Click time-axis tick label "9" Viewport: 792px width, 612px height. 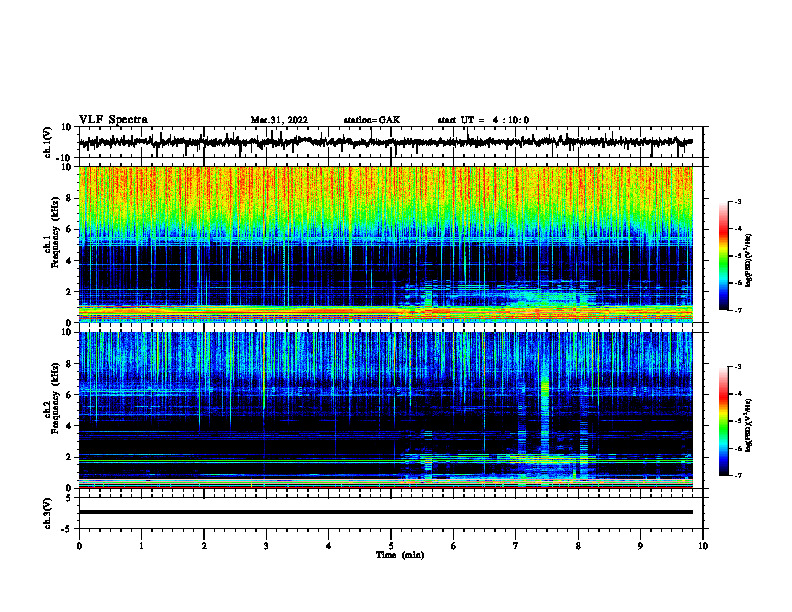[640, 546]
